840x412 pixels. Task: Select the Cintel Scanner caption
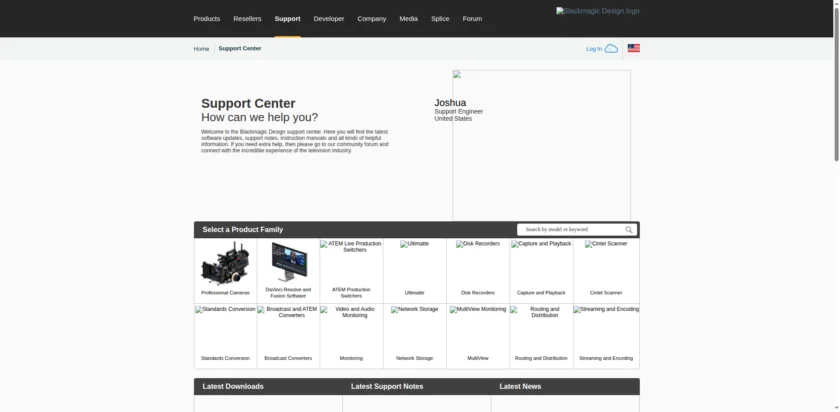click(606, 293)
